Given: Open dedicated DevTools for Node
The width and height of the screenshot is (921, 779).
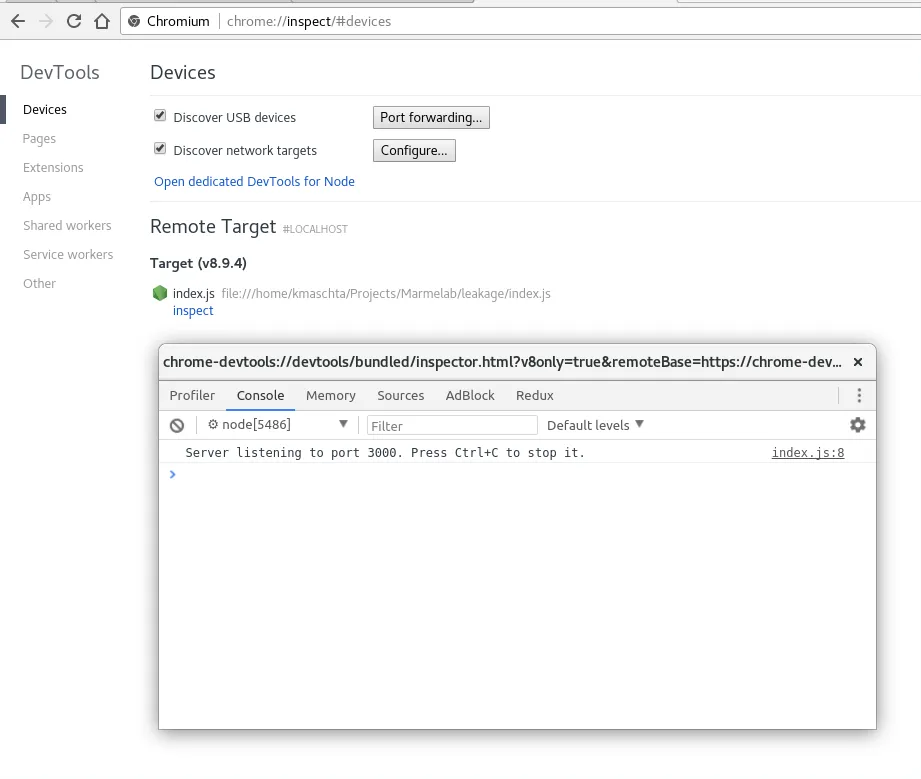Looking at the screenshot, I should 253,181.
